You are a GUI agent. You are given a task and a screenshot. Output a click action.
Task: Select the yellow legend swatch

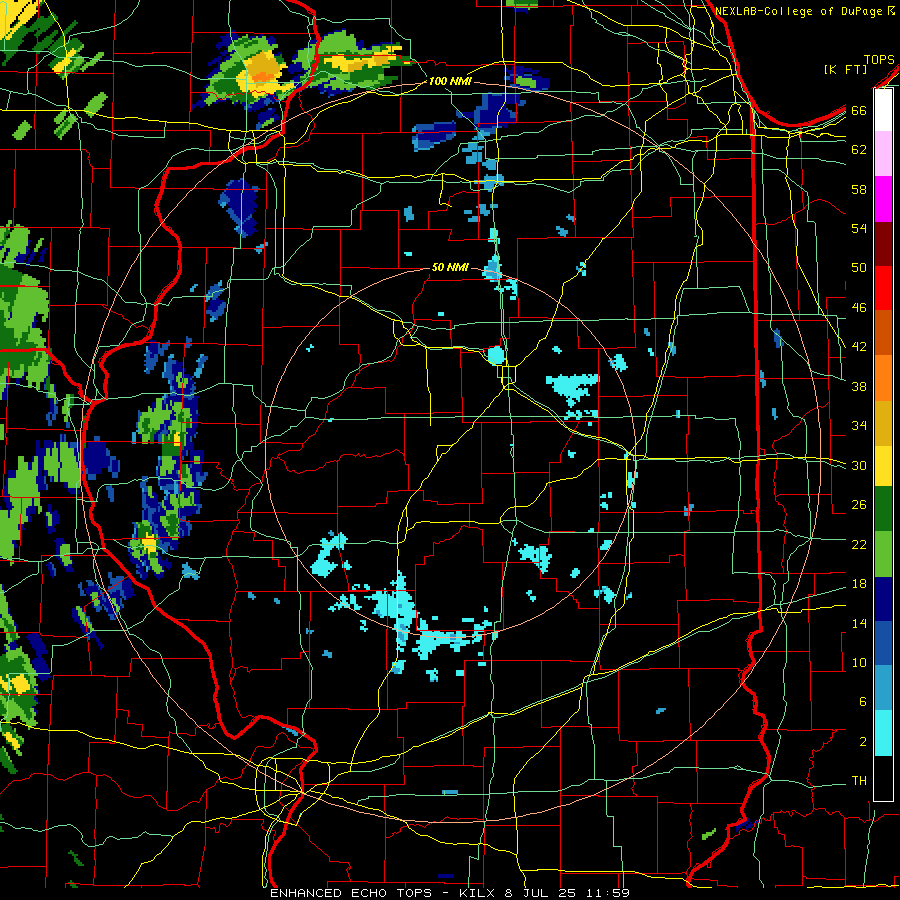pyautogui.click(x=883, y=465)
